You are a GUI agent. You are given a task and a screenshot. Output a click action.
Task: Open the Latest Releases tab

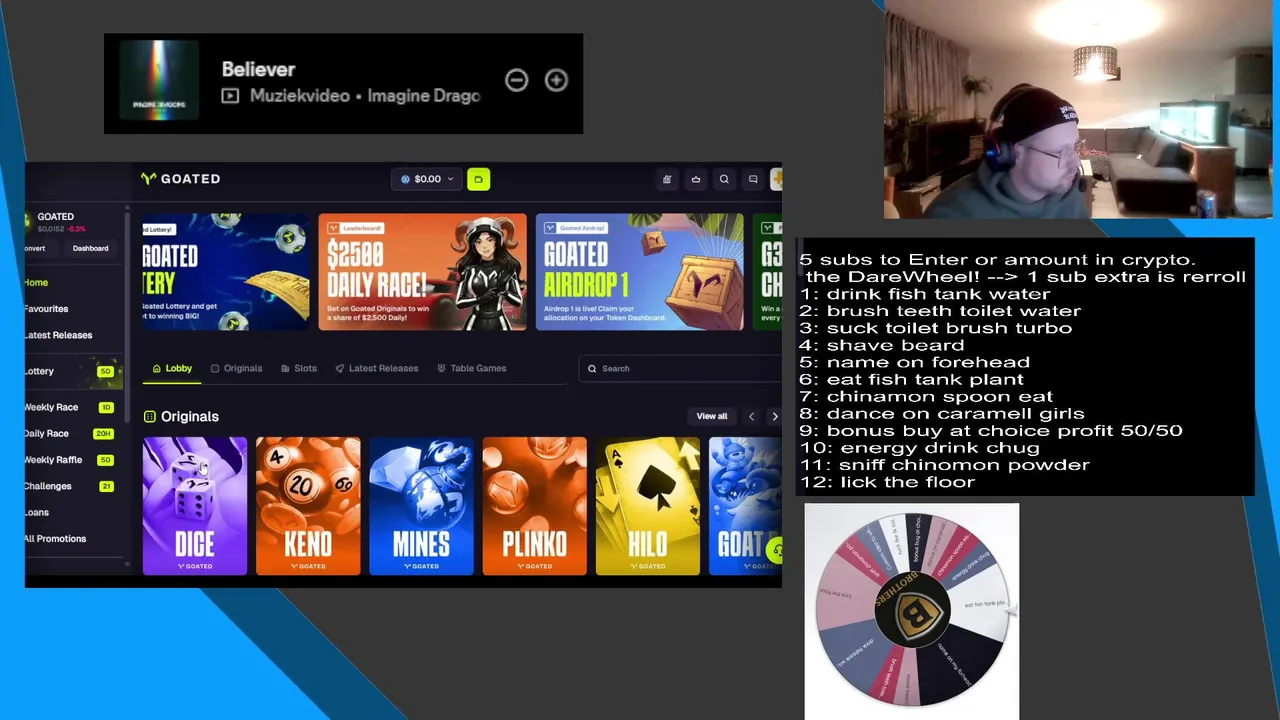point(377,368)
